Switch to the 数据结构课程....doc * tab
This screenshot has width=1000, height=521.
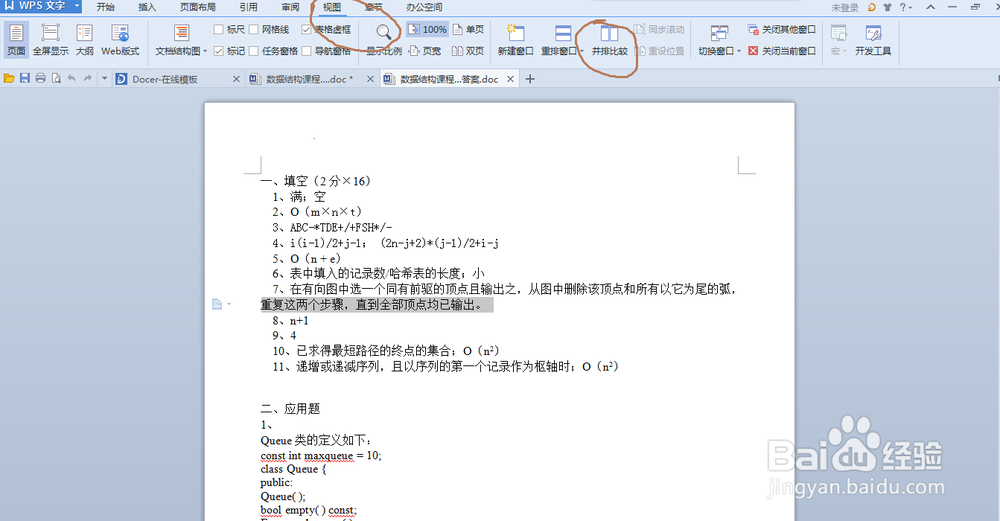(310, 79)
